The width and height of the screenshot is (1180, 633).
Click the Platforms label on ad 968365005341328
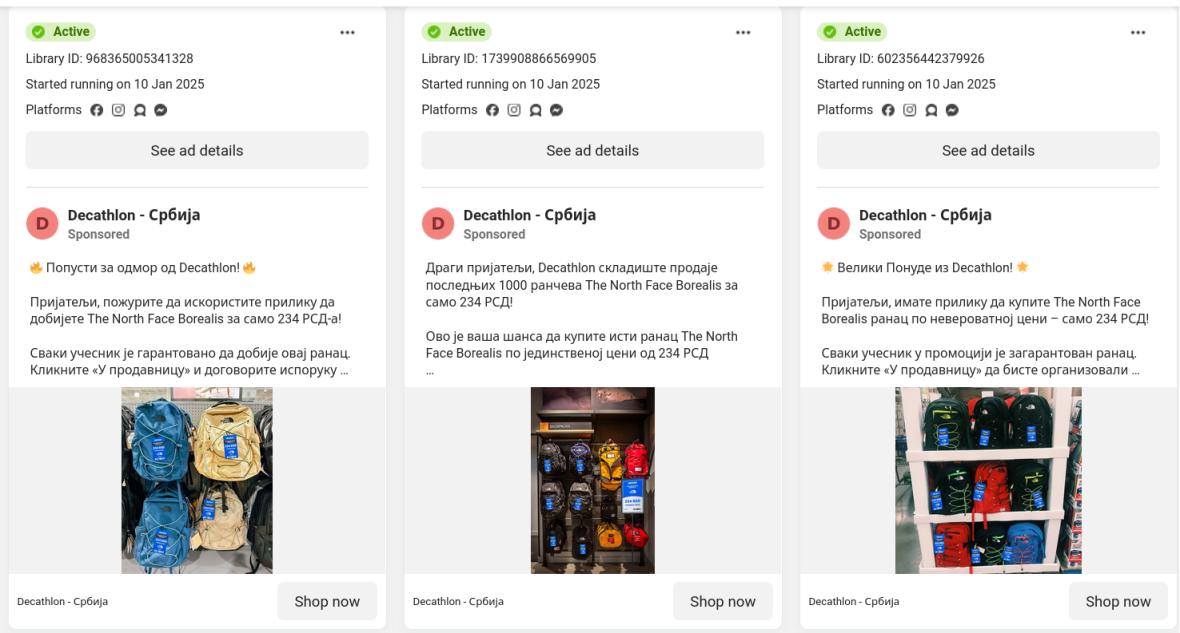pos(53,109)
